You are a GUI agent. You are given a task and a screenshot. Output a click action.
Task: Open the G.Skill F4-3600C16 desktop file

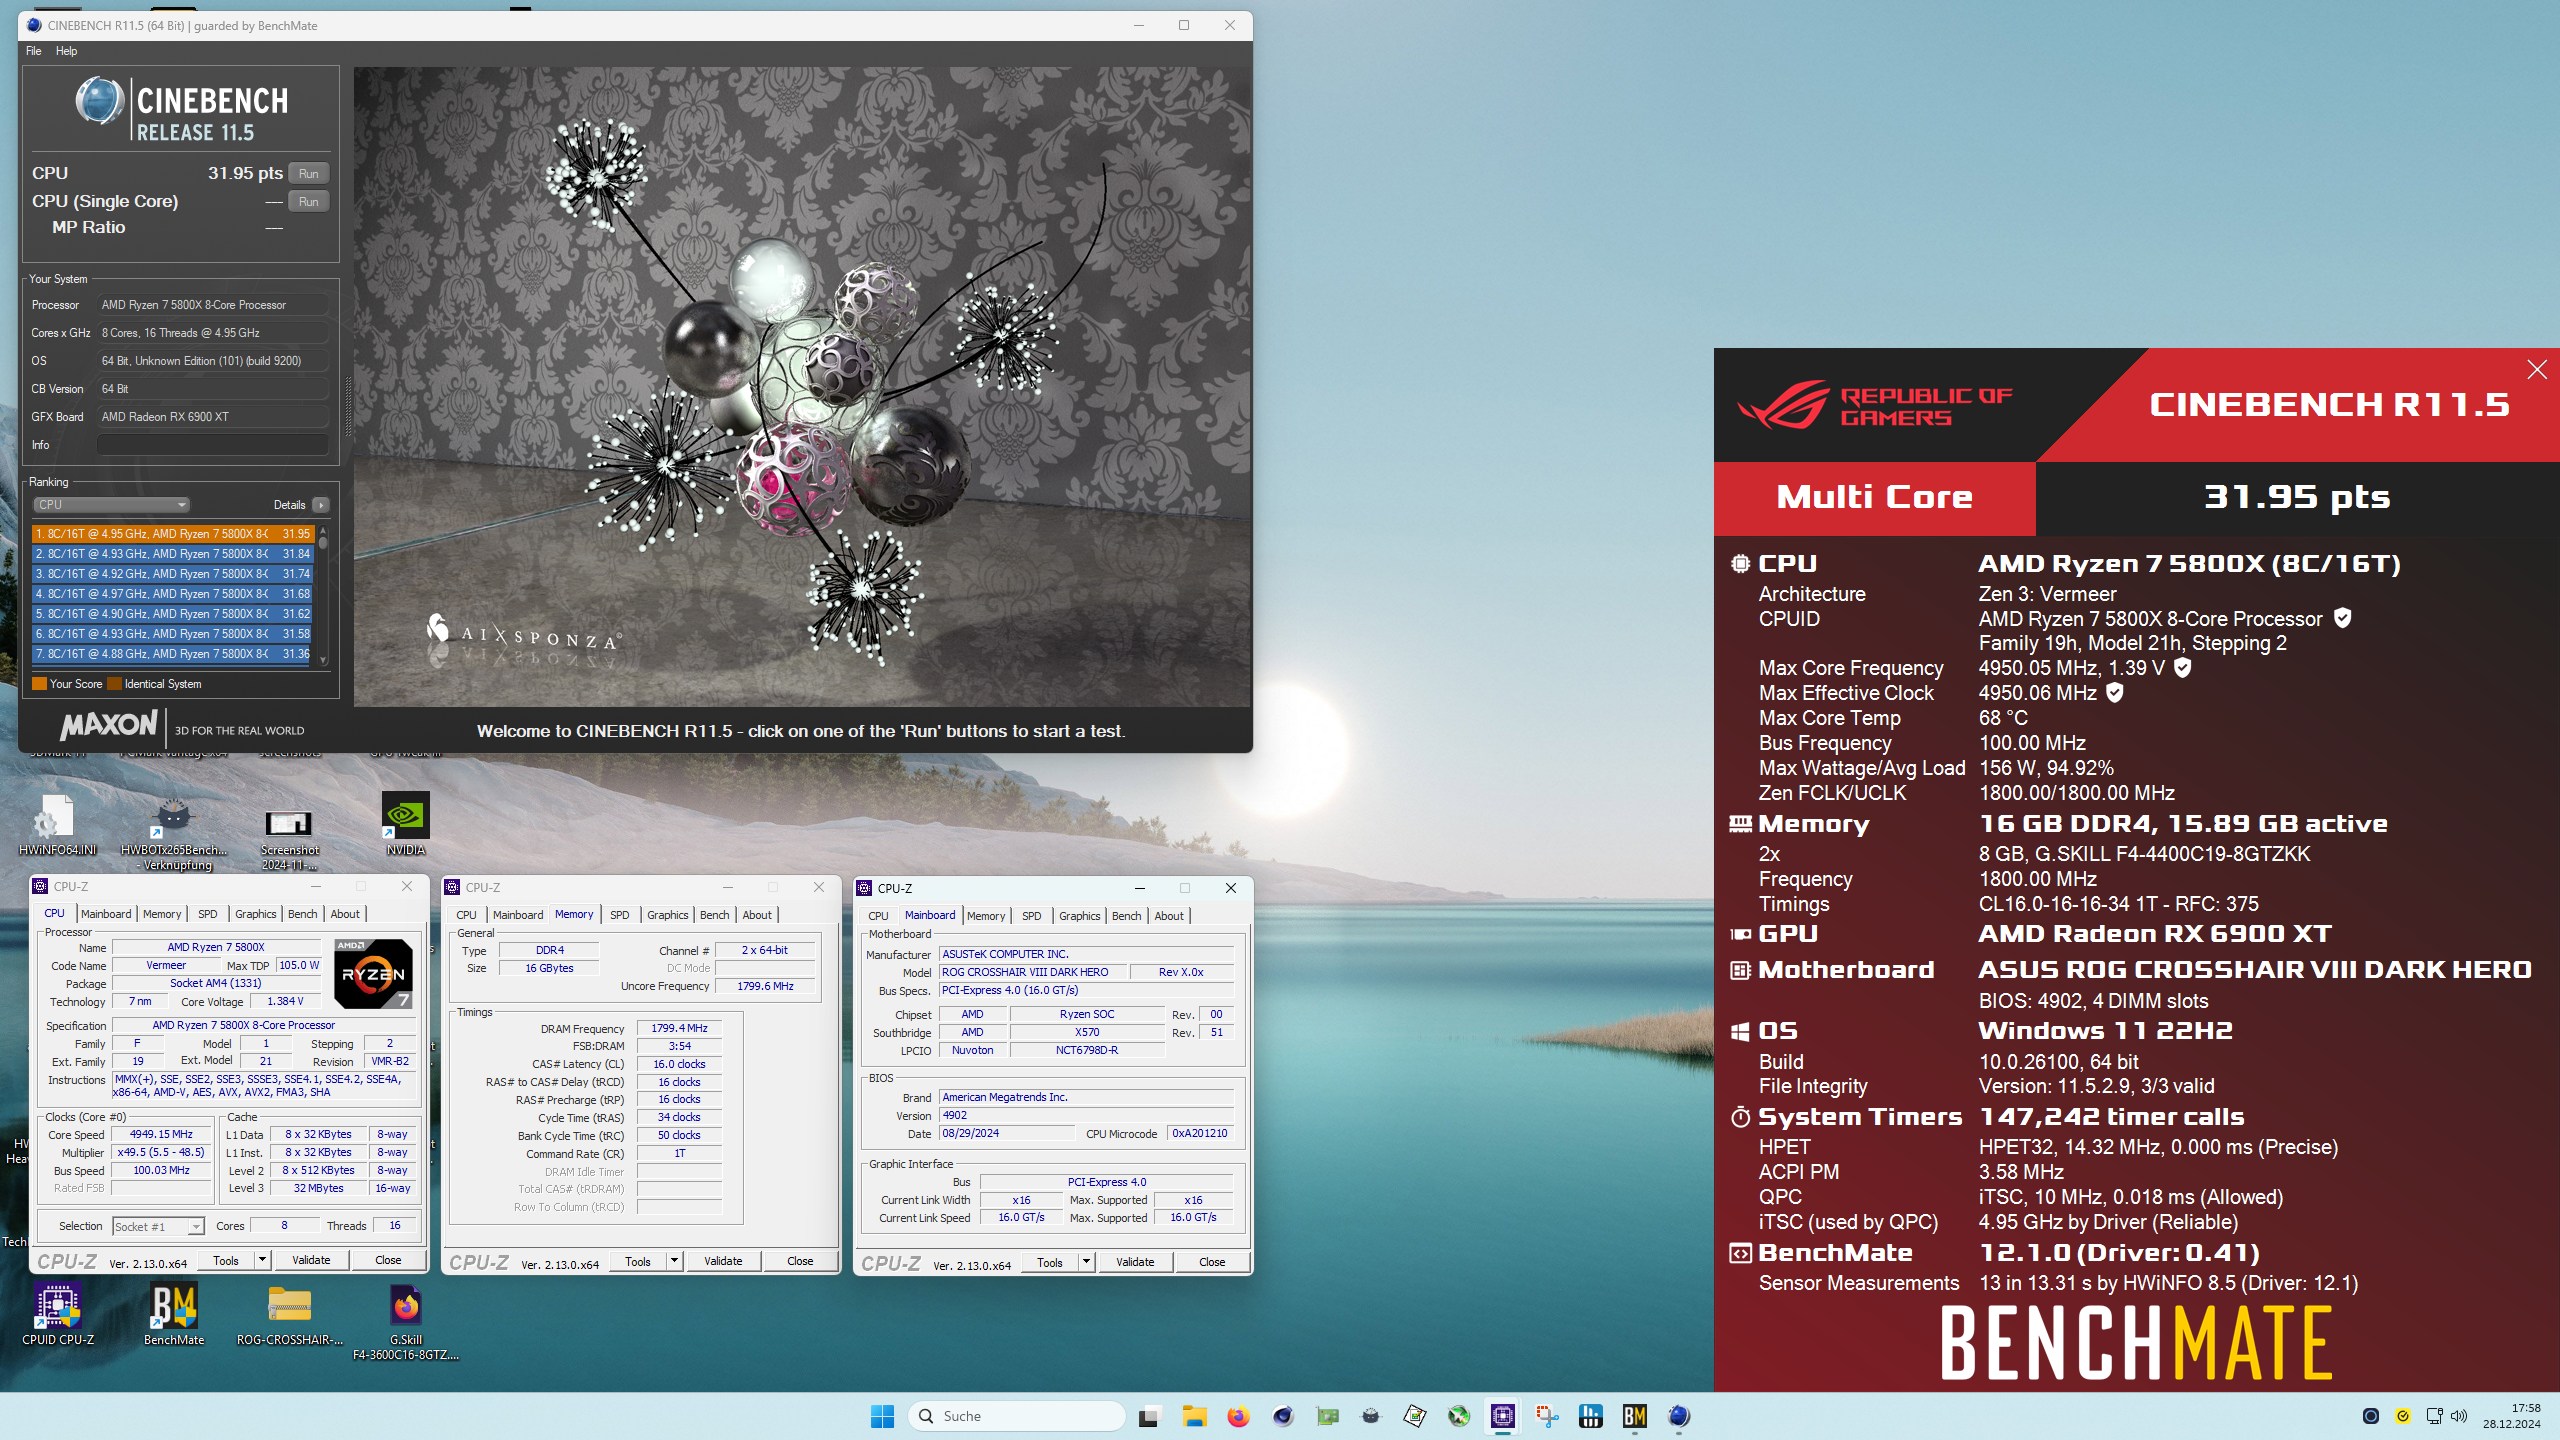point(405,1322)
